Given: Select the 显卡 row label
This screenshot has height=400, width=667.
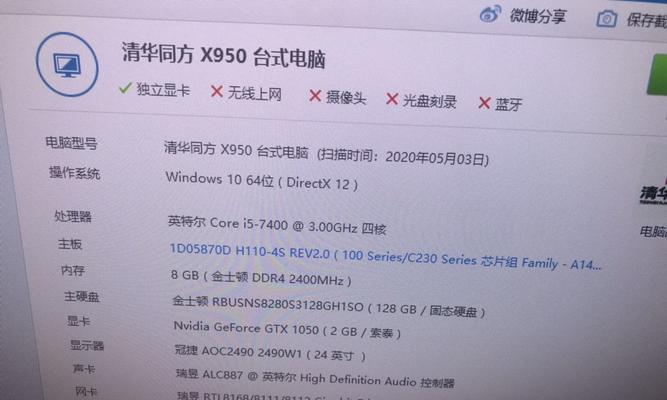Looking at the screenshot, I should coord(79,321).
